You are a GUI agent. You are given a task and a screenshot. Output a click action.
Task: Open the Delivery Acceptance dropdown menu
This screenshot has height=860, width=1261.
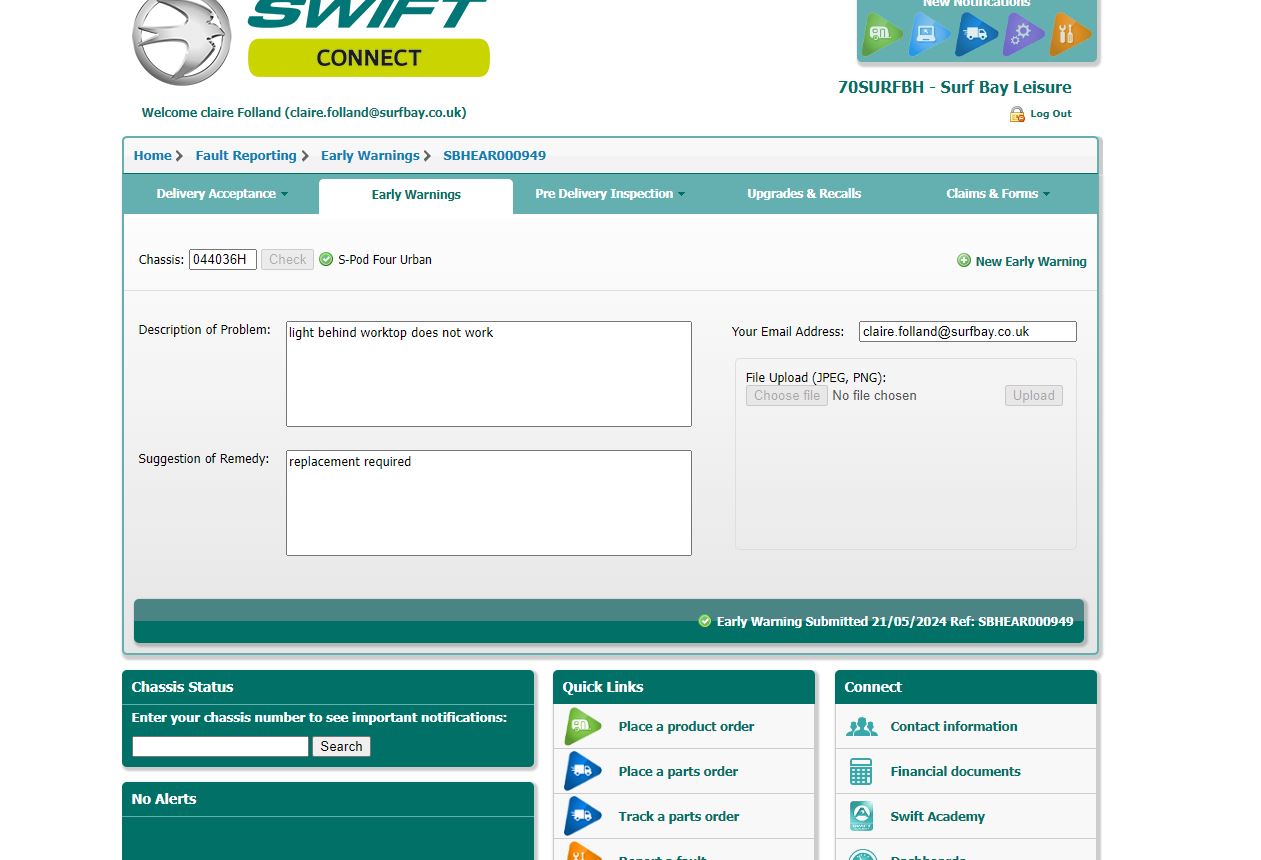pyautogui.click(x=222, y=194)
